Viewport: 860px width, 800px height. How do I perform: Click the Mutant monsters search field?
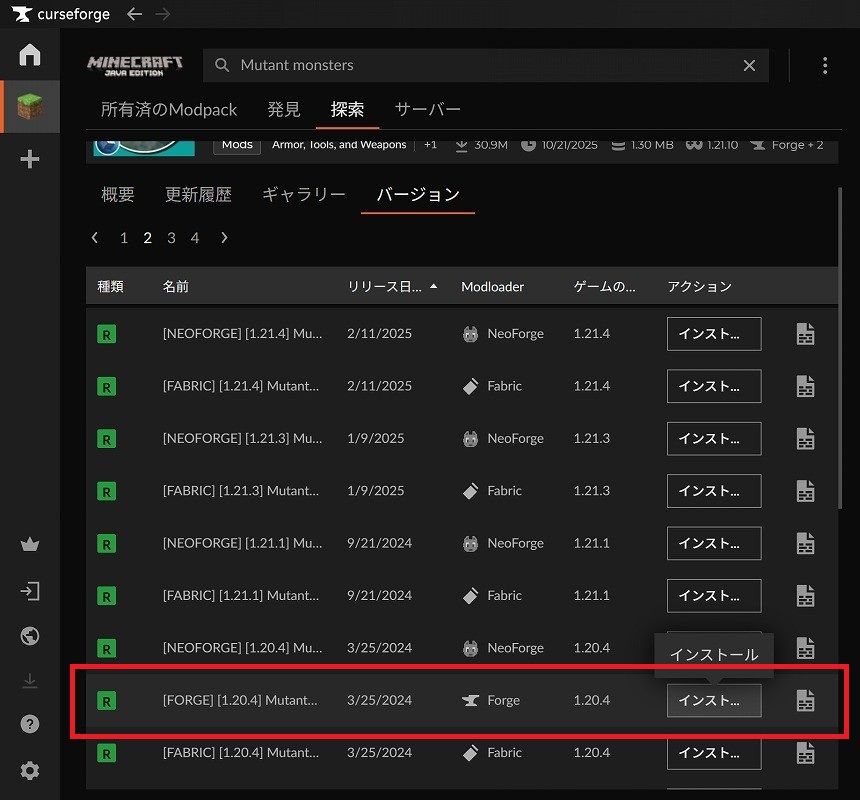tap(480, 65)
